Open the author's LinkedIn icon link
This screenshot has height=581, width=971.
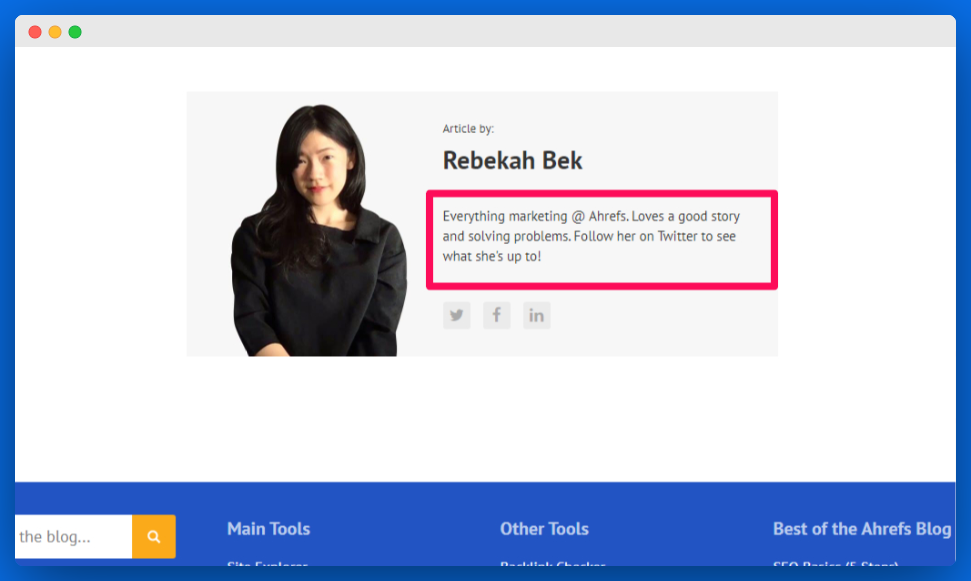[x=536, y=315]
